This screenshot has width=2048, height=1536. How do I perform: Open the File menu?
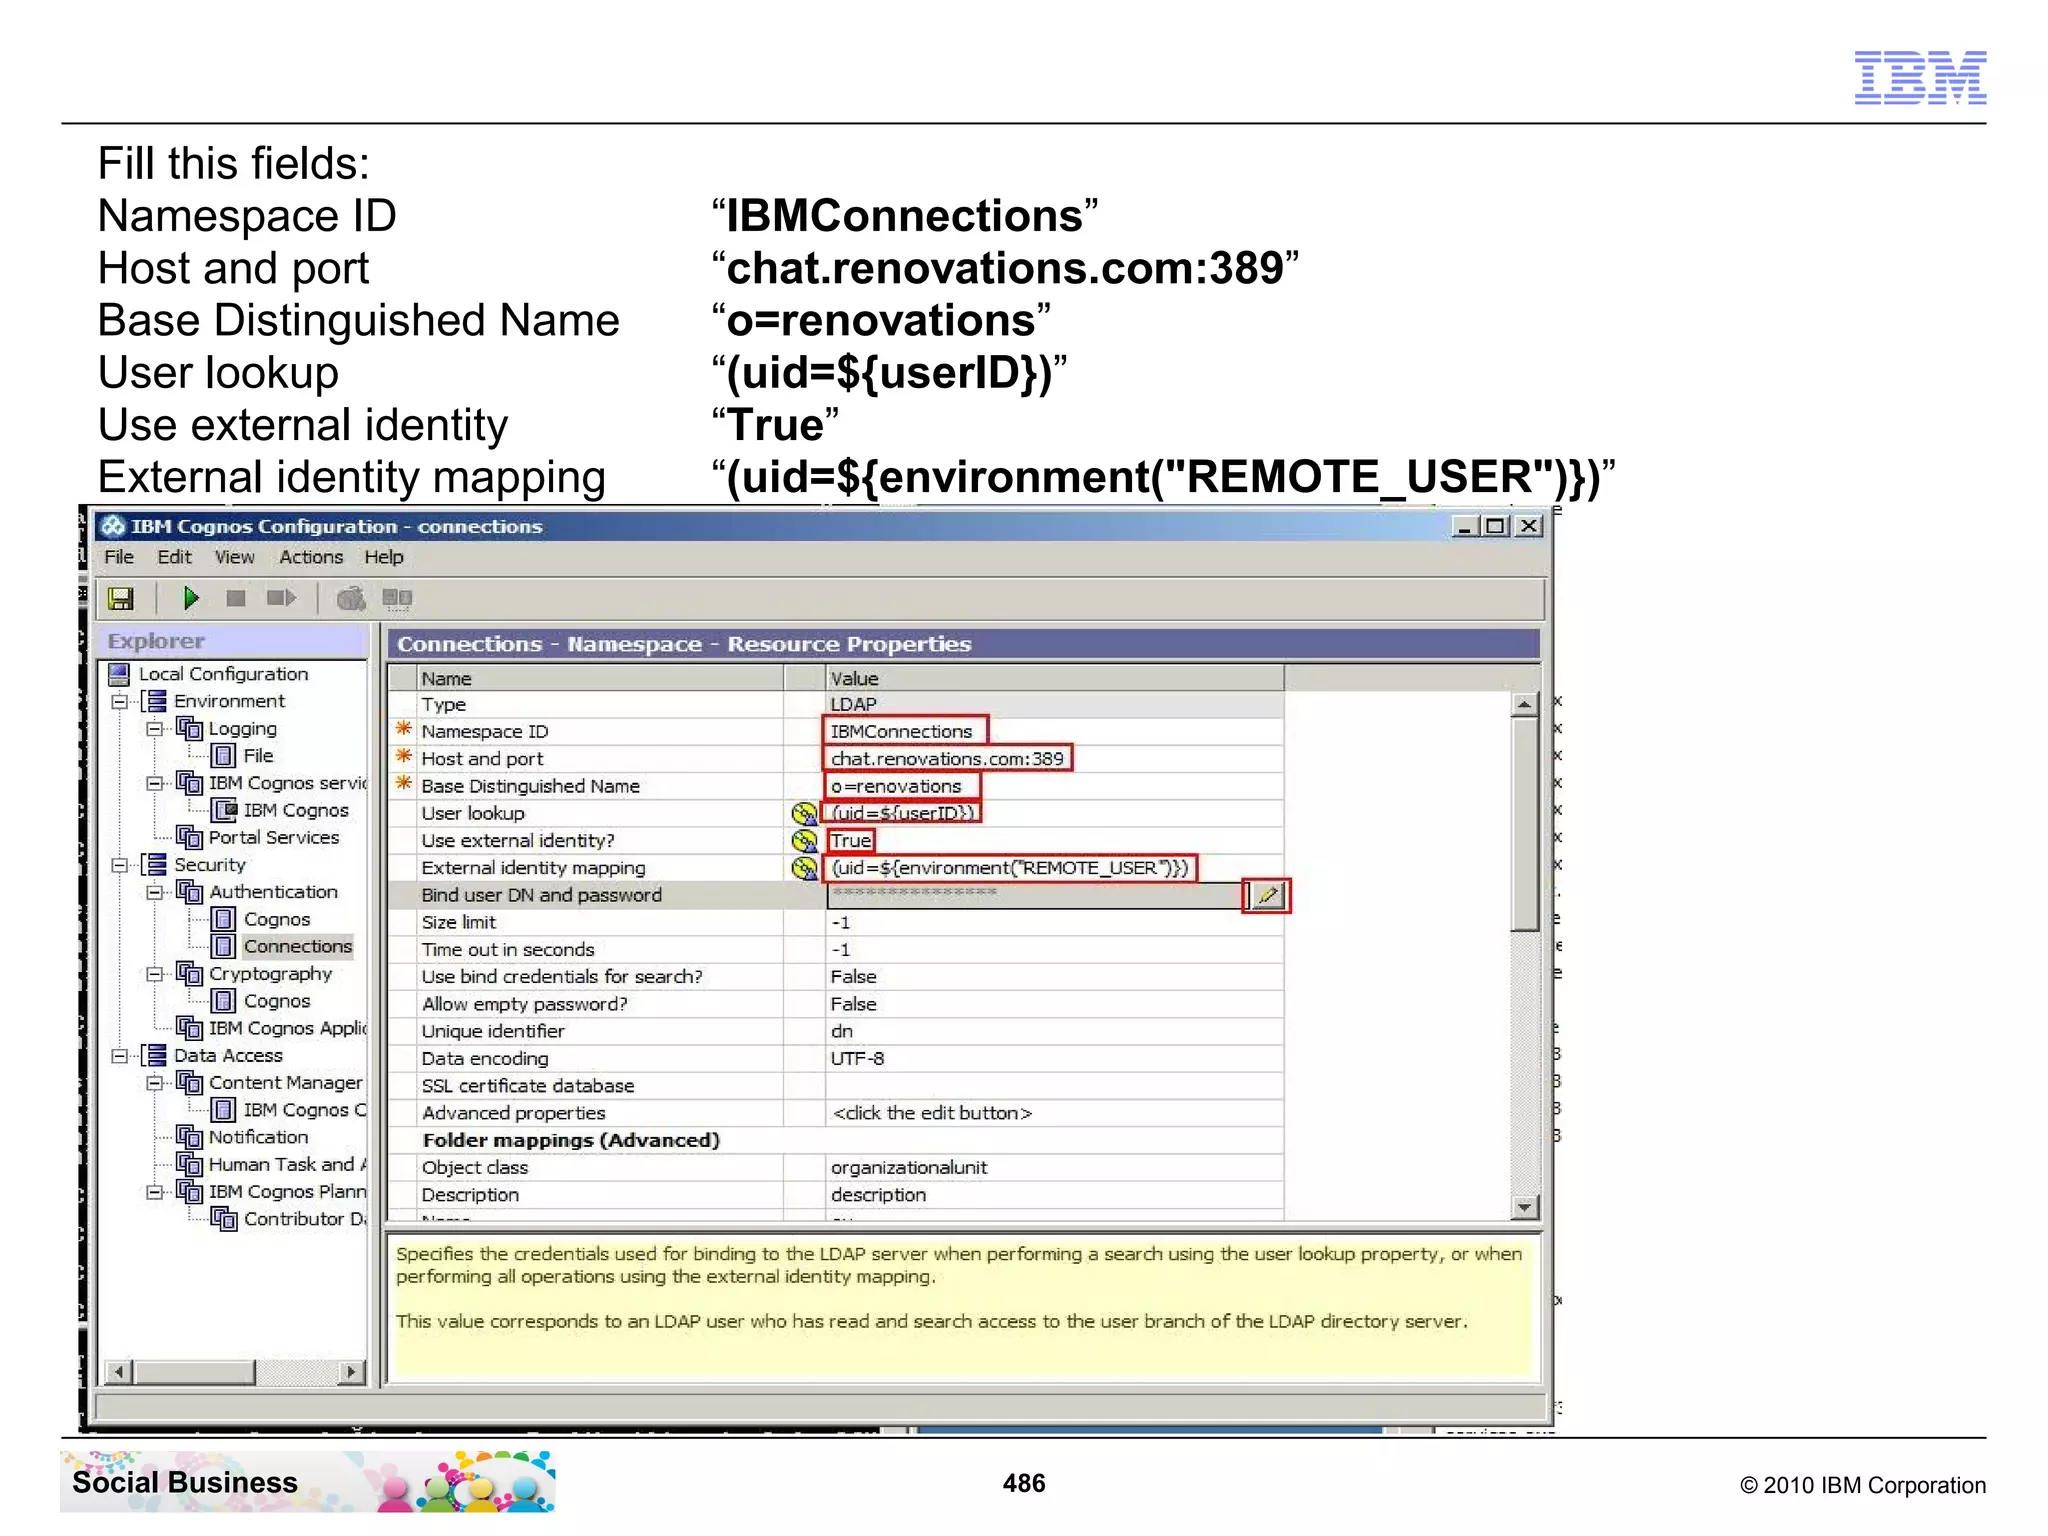point(119,557)
